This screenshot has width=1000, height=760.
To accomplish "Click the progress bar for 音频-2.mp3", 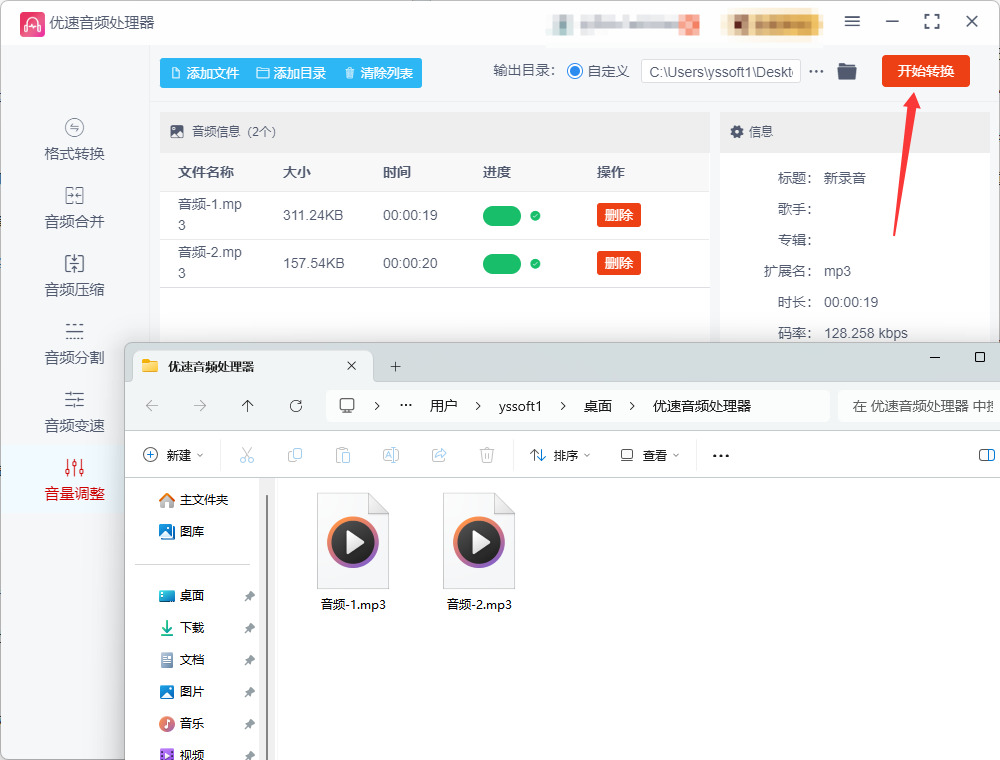I will 502,263.
